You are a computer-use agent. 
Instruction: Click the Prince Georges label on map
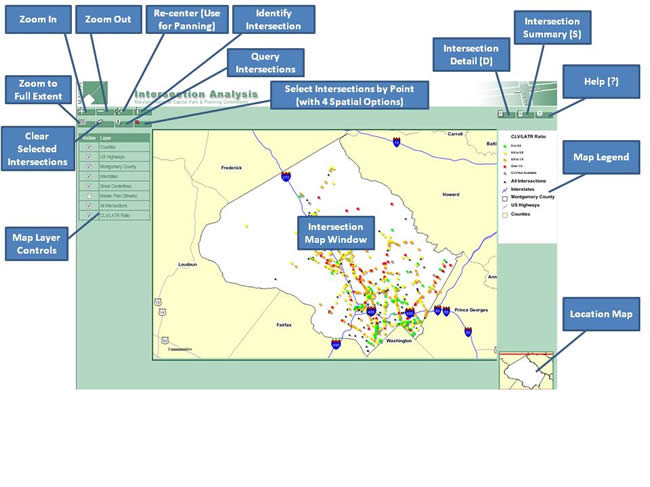[x=471, y=310]
